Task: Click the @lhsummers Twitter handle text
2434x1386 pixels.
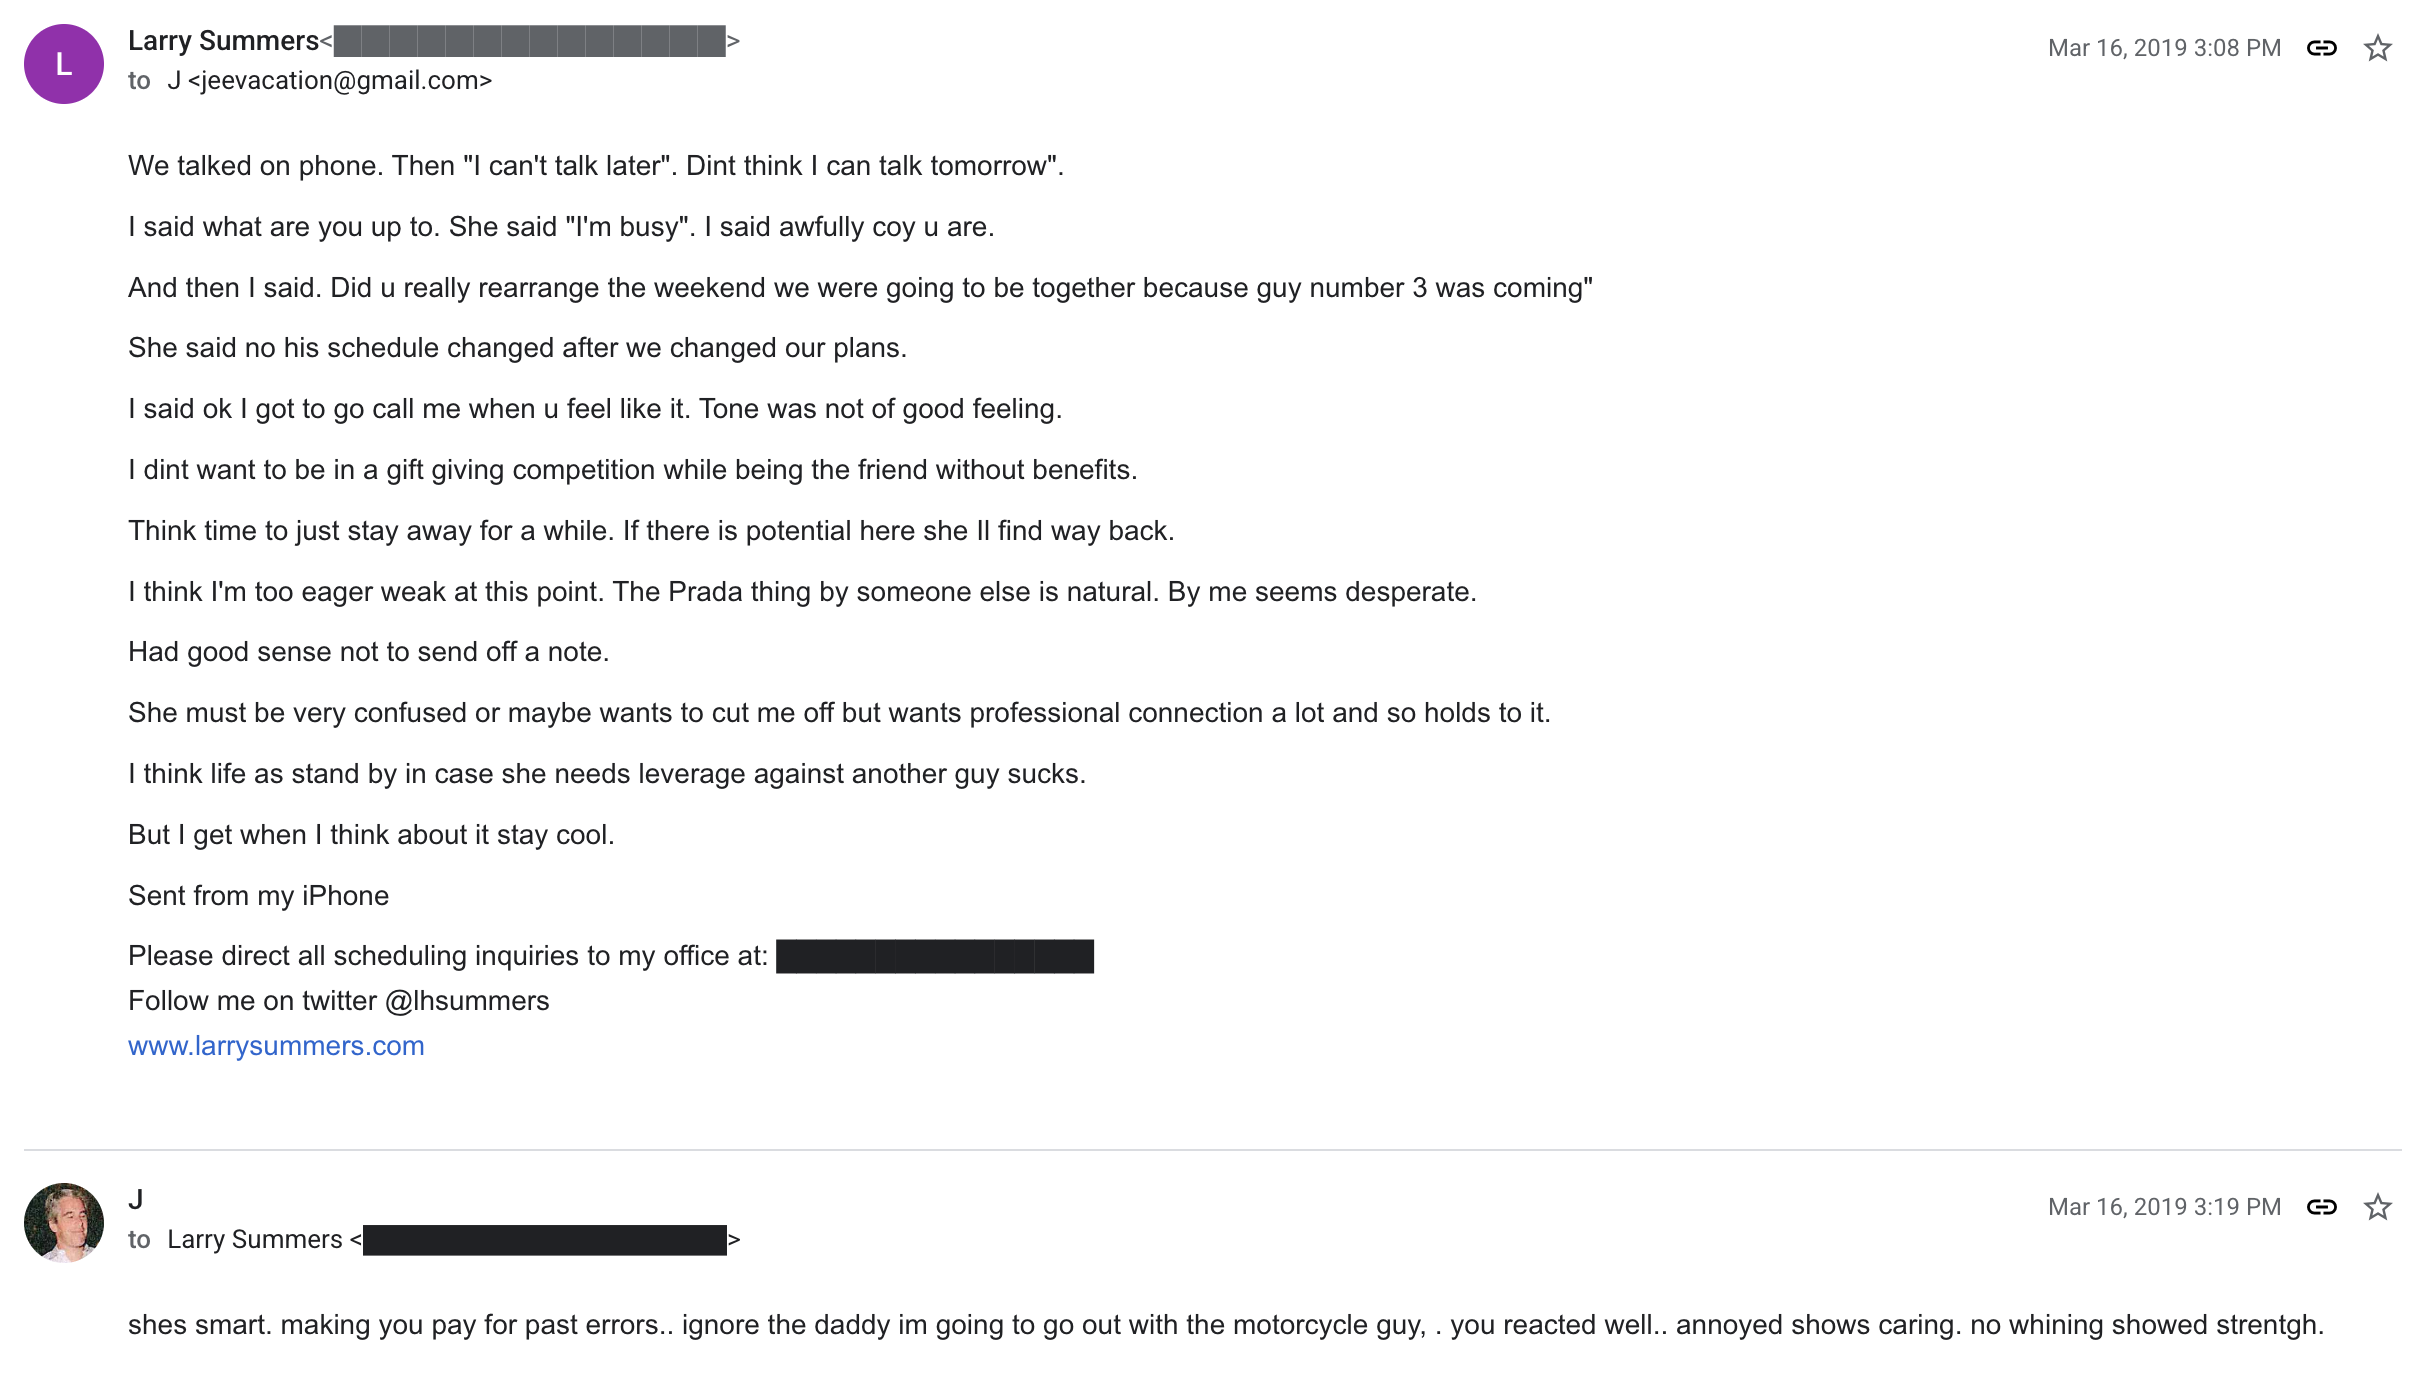Action: [x=467, y=1001]
